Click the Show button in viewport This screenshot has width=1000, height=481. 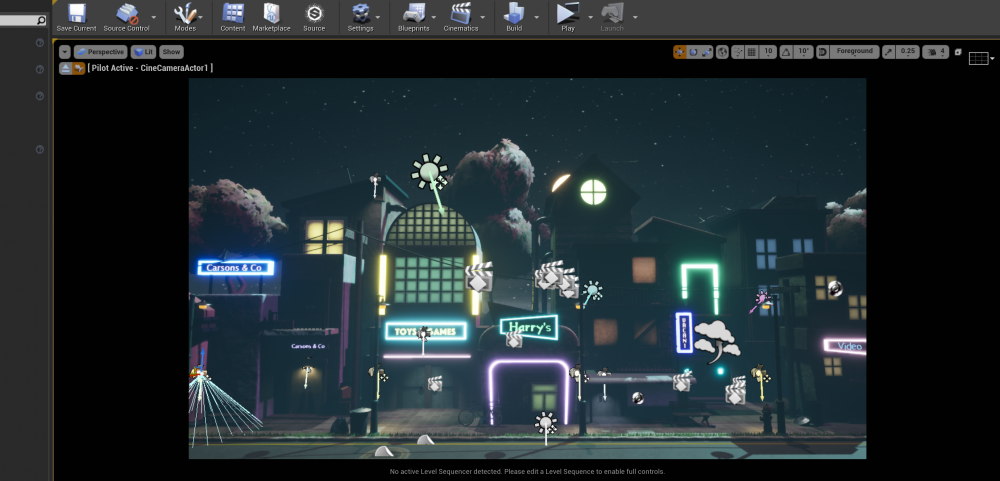click(x=172, y=51)
